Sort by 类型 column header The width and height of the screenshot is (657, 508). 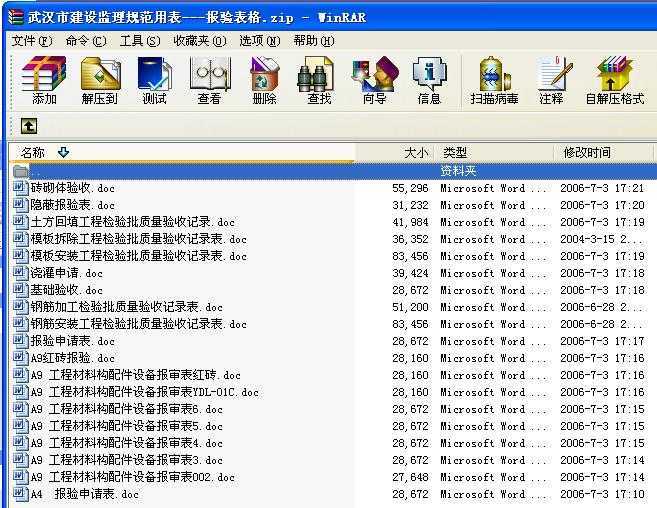click(x=493, y=153)
